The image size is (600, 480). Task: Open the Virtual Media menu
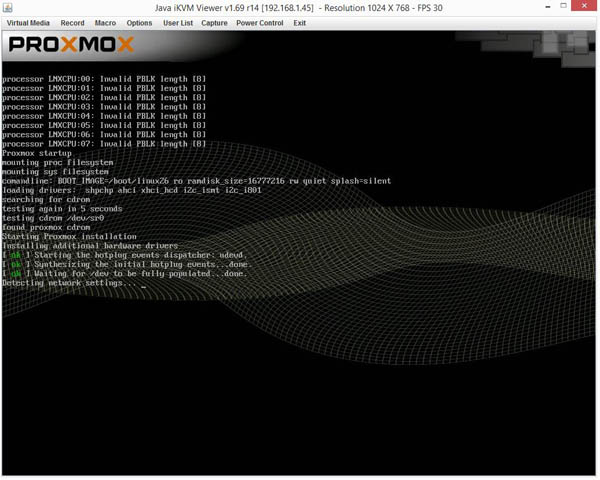[x=28, y=23]
